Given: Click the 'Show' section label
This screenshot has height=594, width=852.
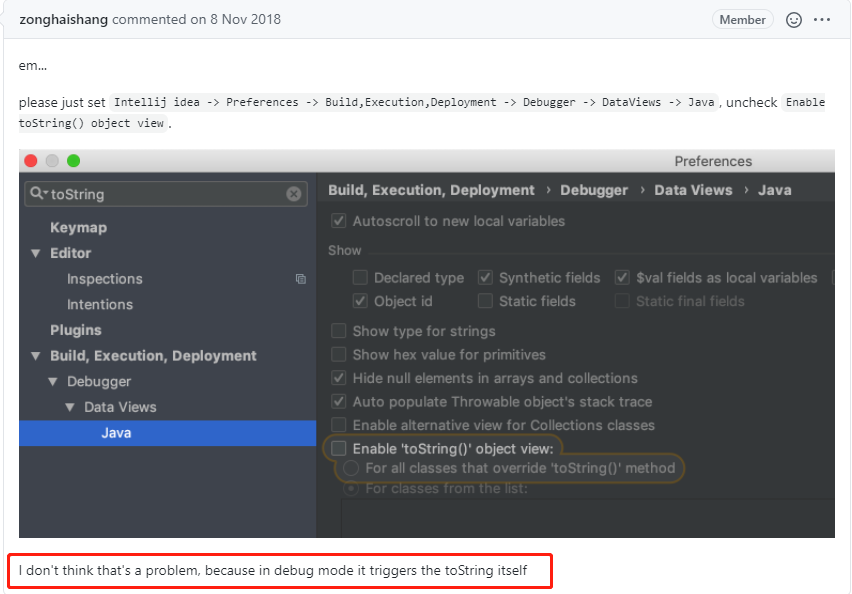Looking at the screenshot, I should click(344, 251).
